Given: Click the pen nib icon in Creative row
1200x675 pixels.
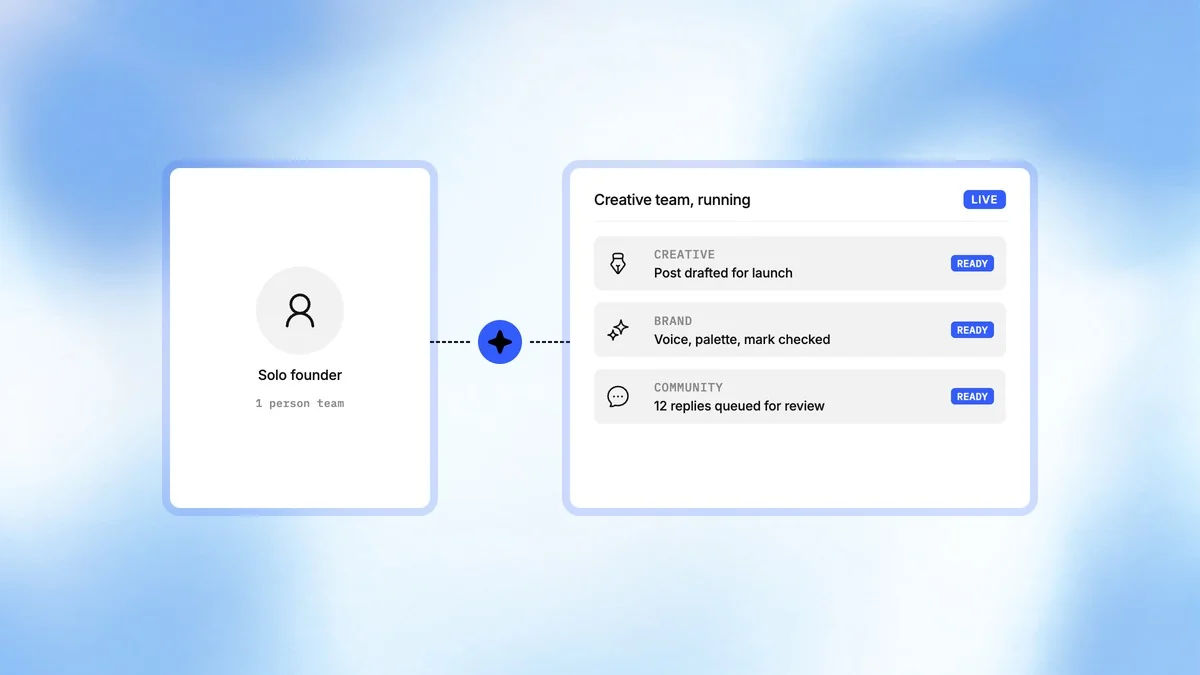Looking at the screenshot, I should click(618, 263).
